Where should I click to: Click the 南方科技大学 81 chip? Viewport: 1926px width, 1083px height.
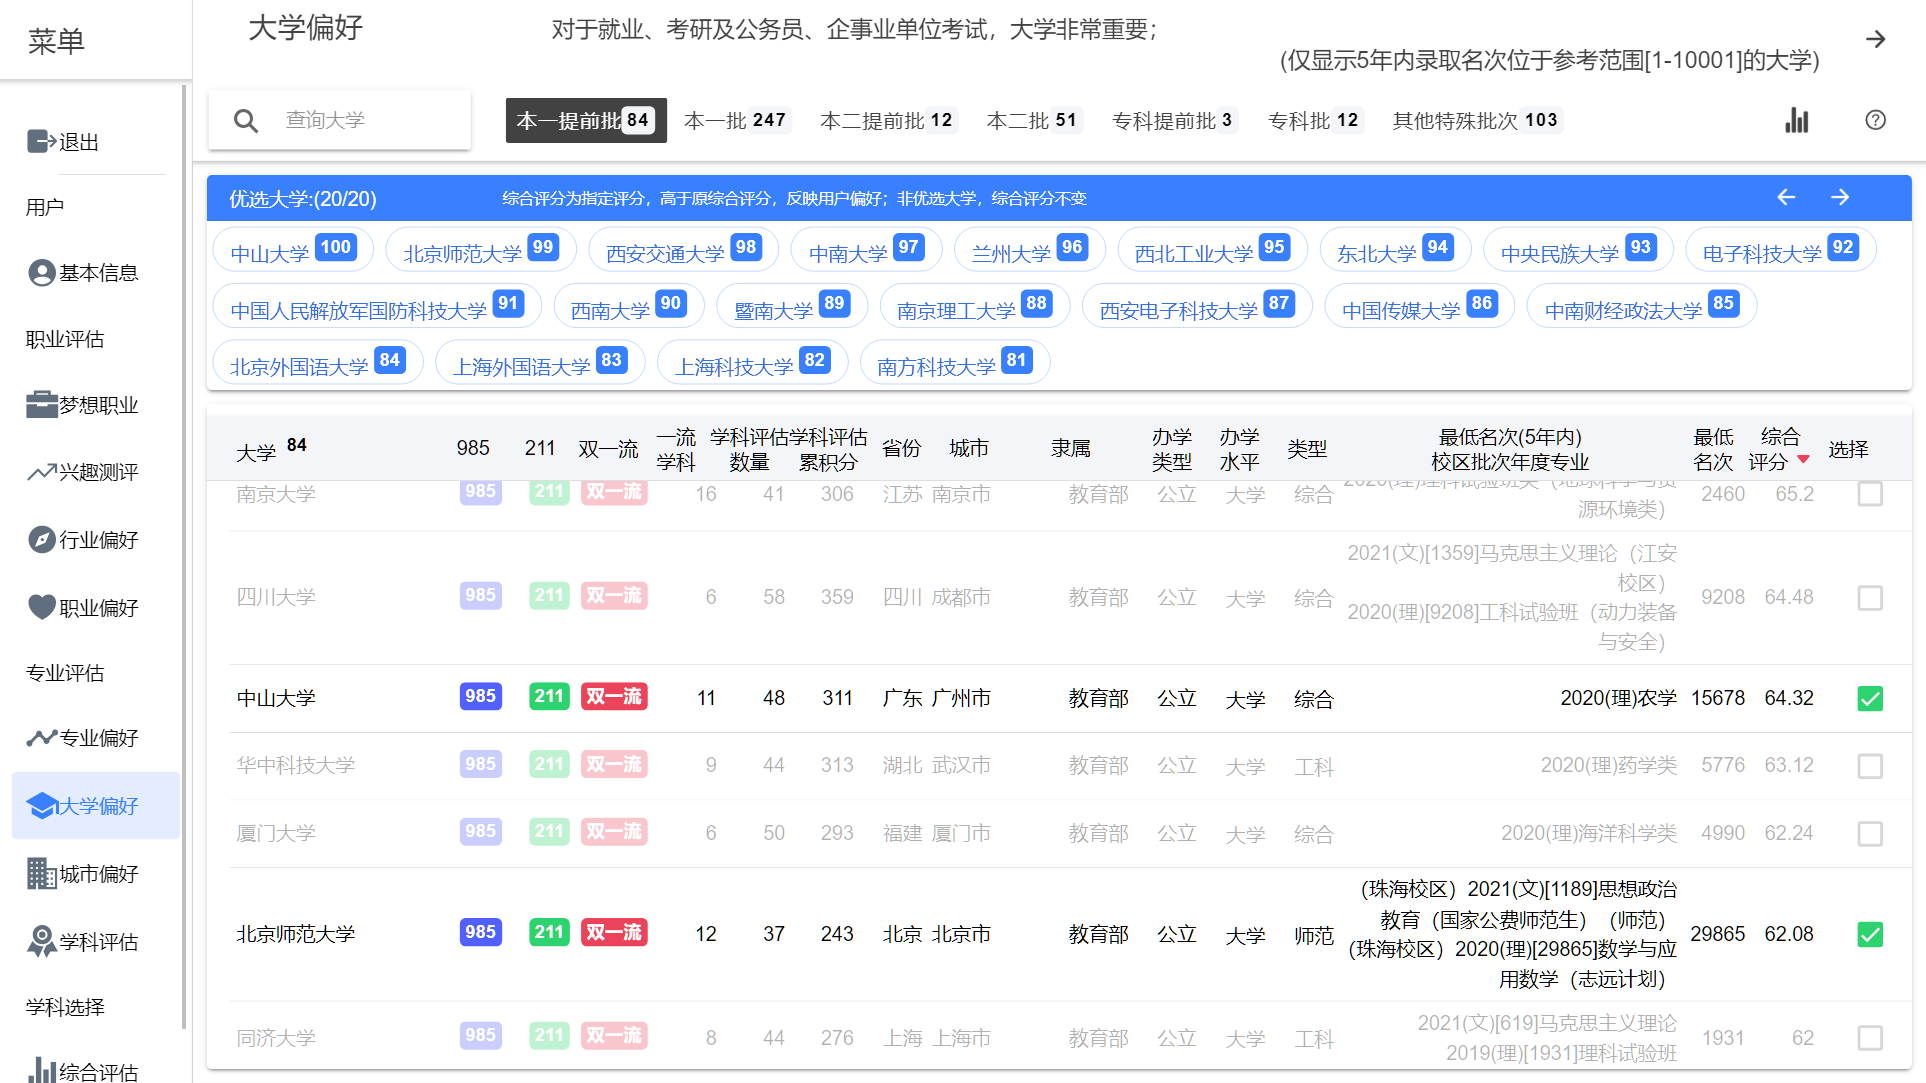pos(955,363)
